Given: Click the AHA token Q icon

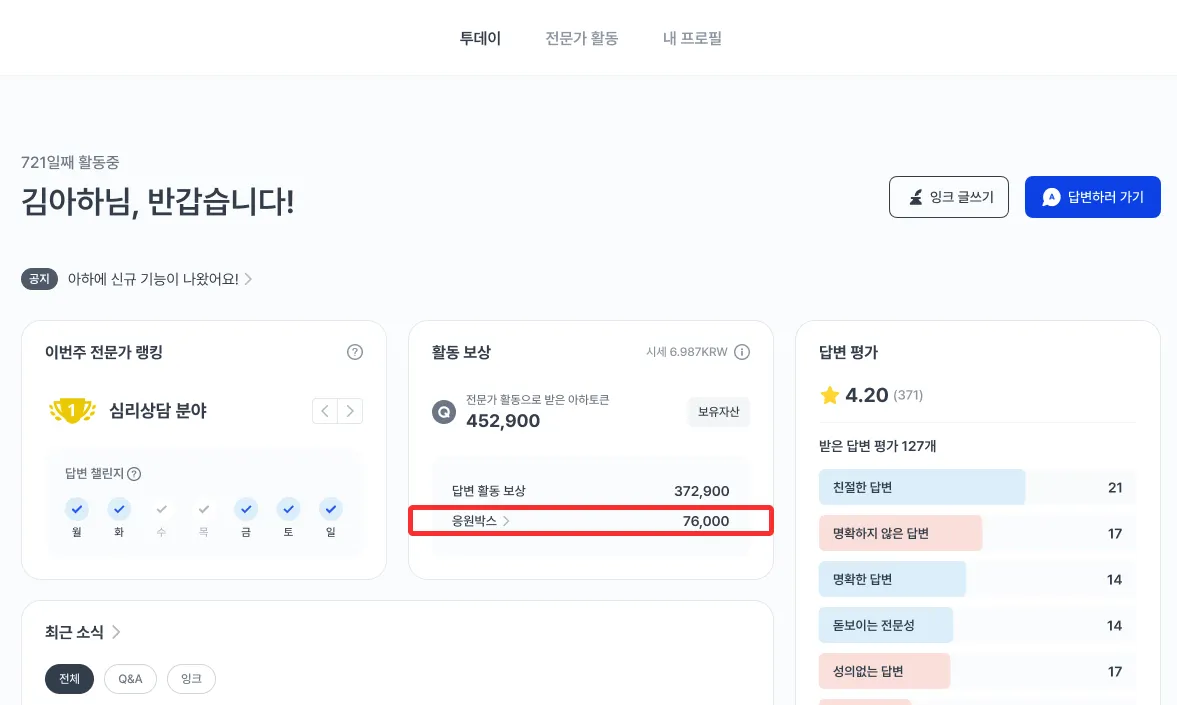Looking at the screenshot, I should (443, 411).
